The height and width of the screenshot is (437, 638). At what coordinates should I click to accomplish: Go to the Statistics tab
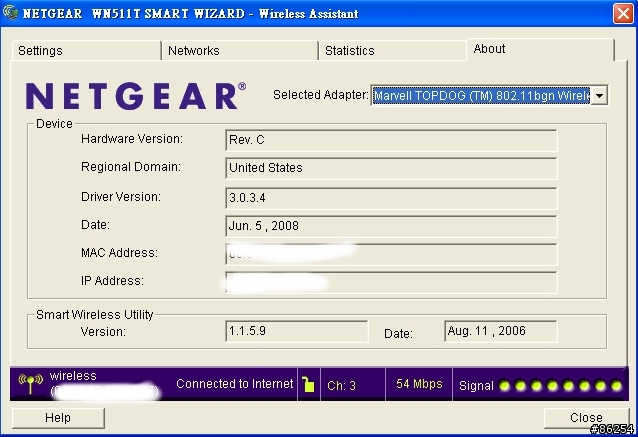[x=393, y=50]
